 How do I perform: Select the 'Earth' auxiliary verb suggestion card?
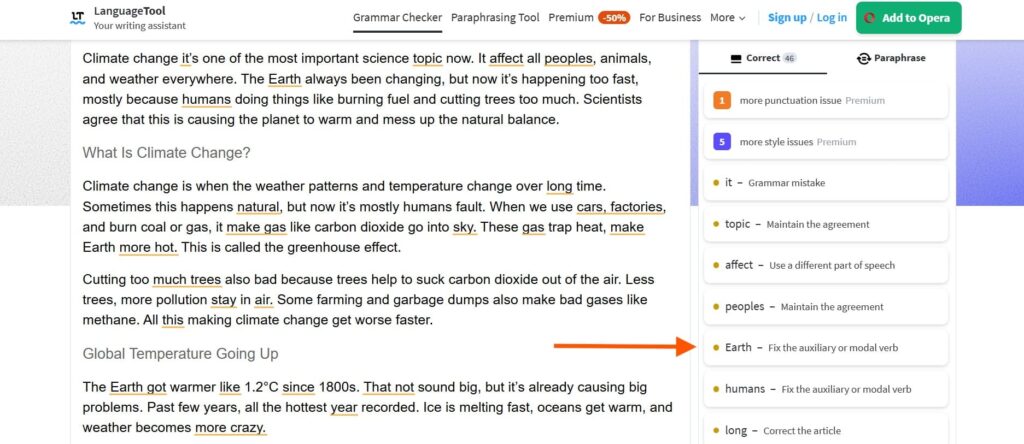pos(825,348)
